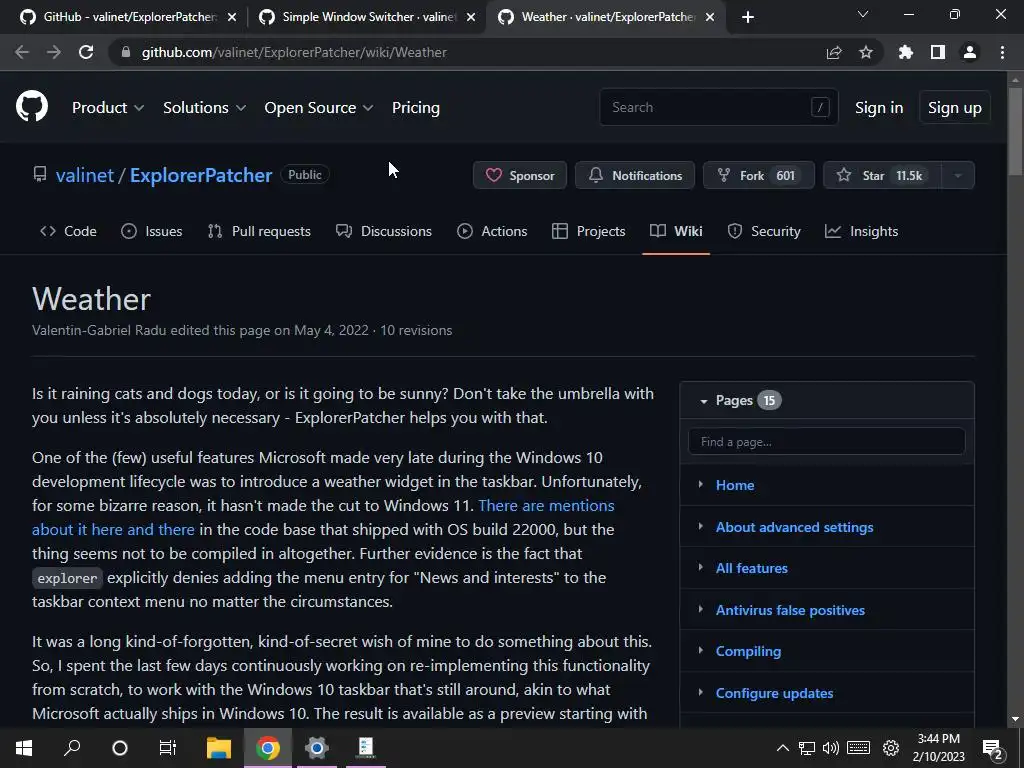
Task: Open the Projects tab
Action: click(x=588, y=231)
